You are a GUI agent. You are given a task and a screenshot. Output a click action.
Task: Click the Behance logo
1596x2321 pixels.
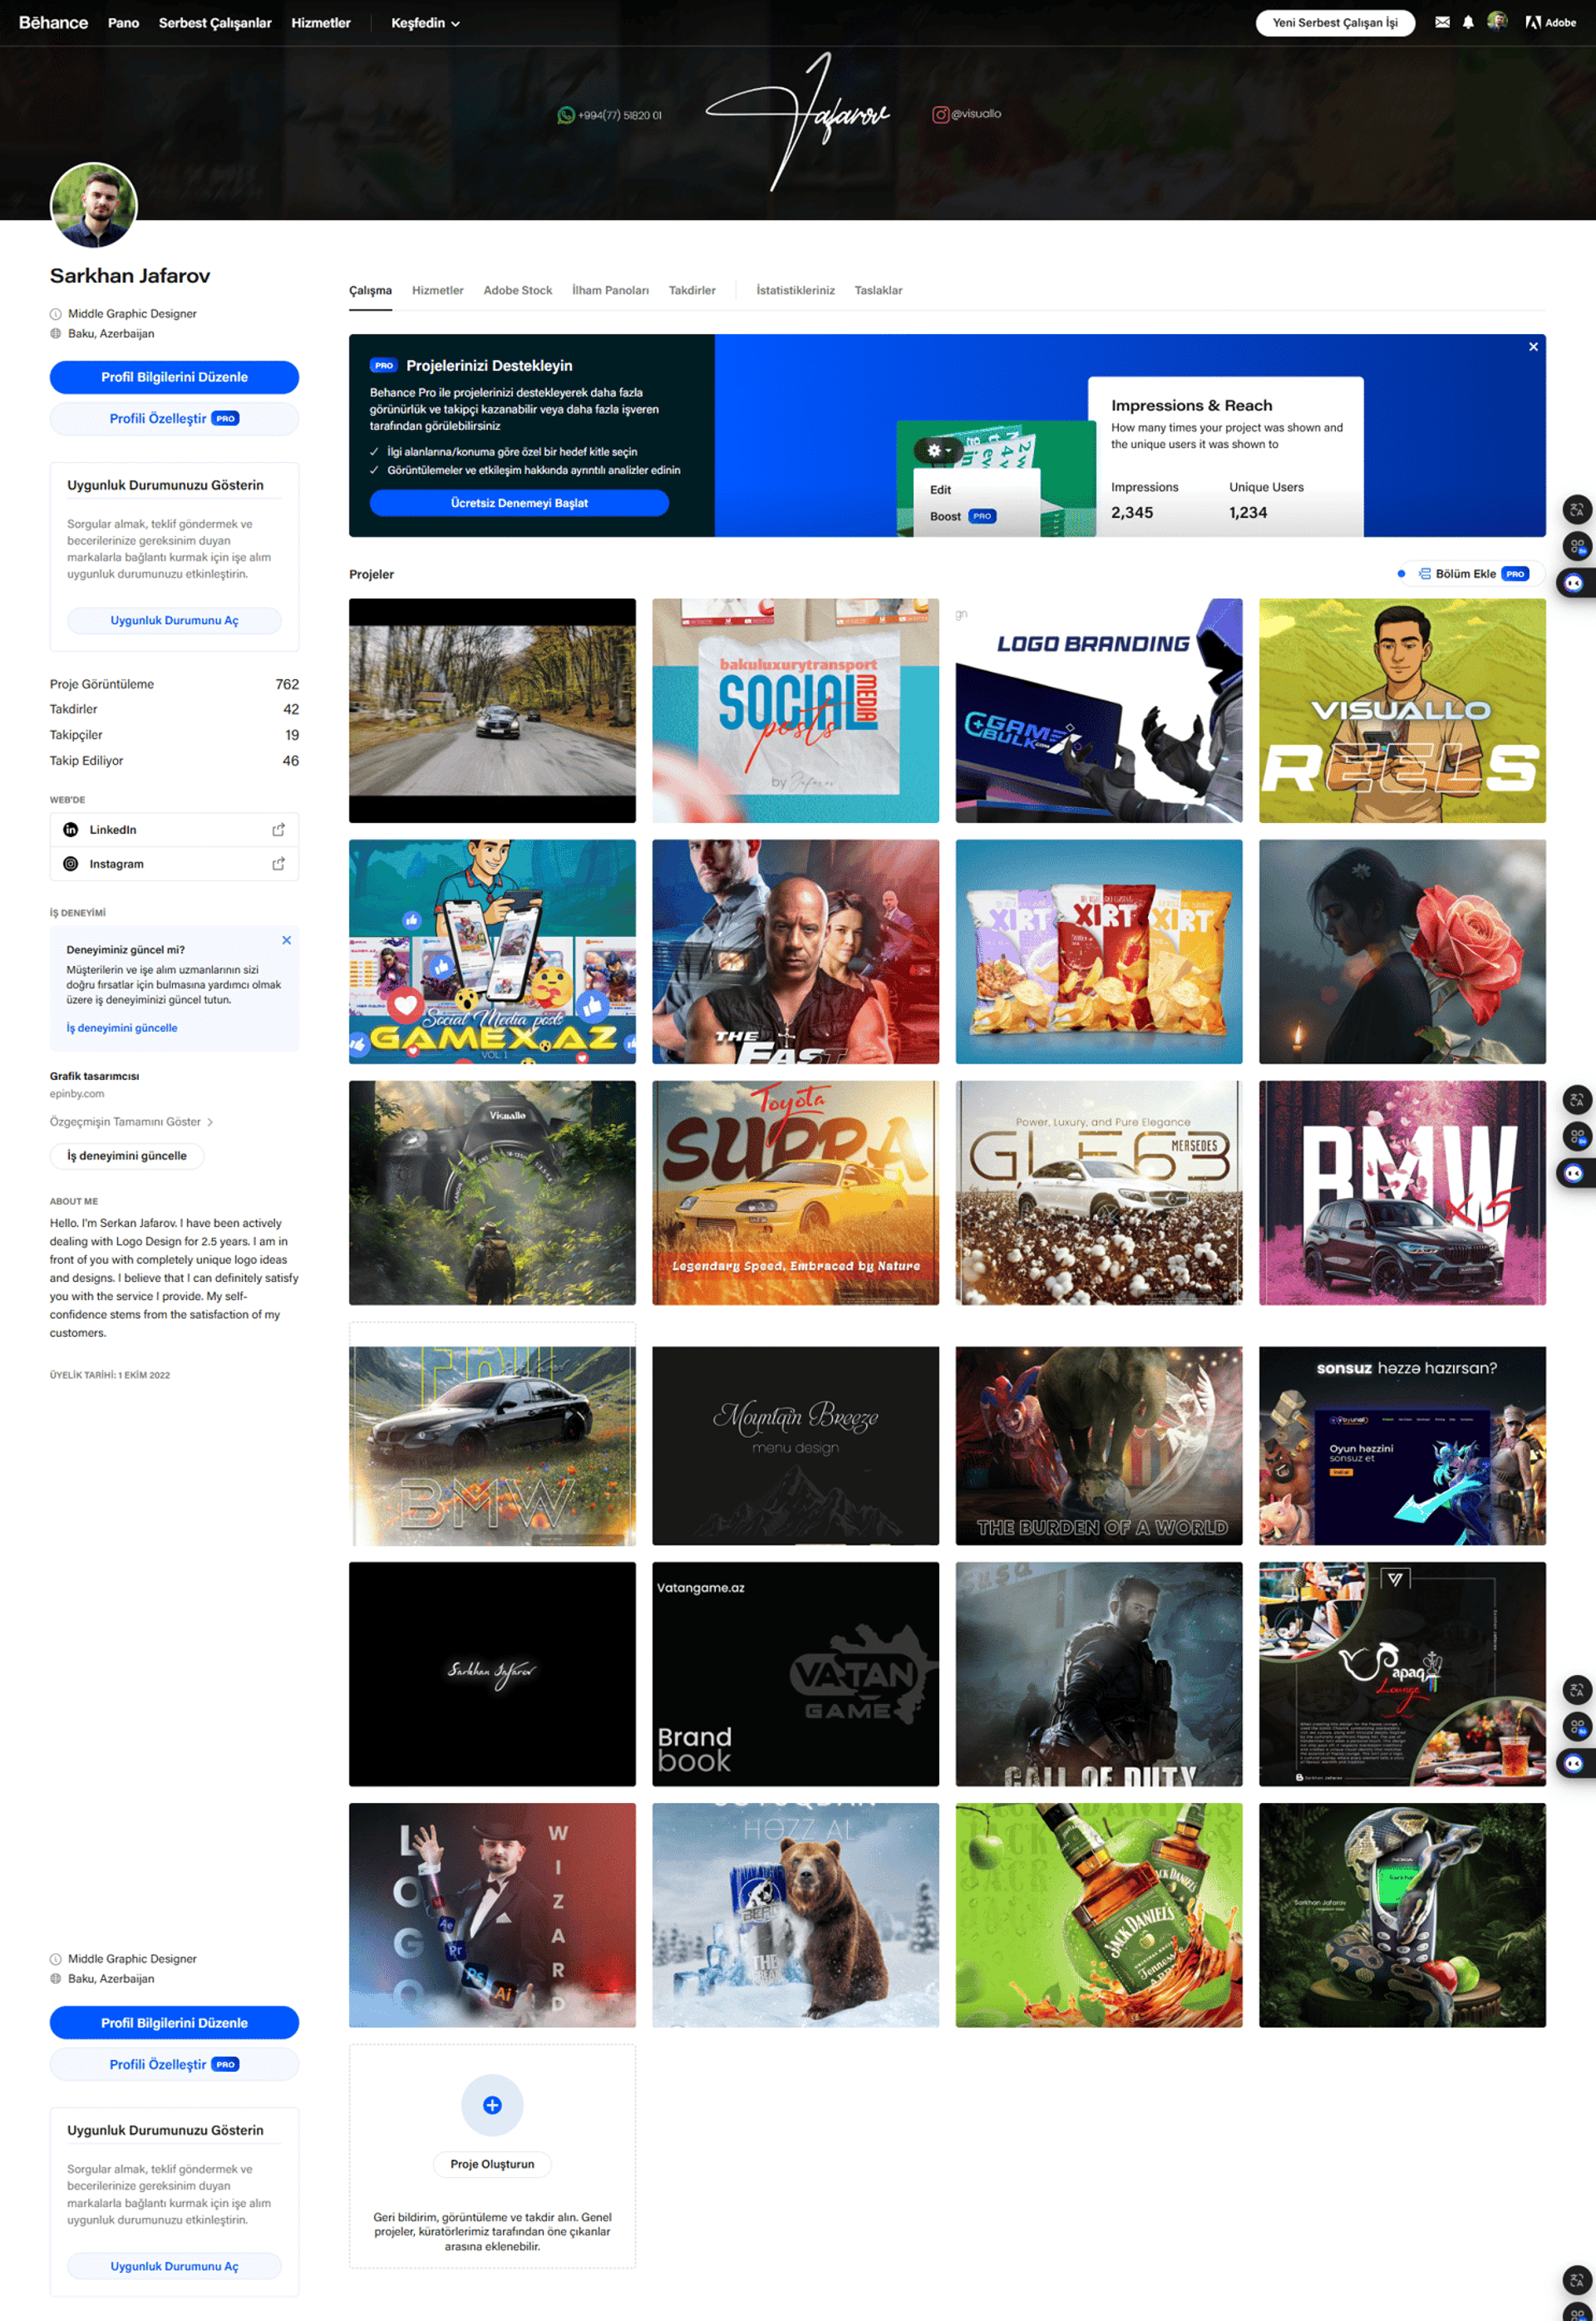tap(53, 22)
